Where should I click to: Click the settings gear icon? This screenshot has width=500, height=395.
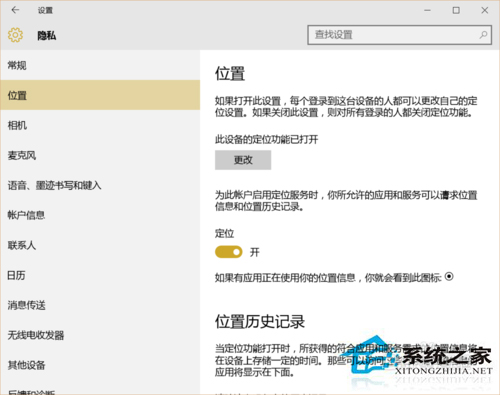[x=15, y=35]
